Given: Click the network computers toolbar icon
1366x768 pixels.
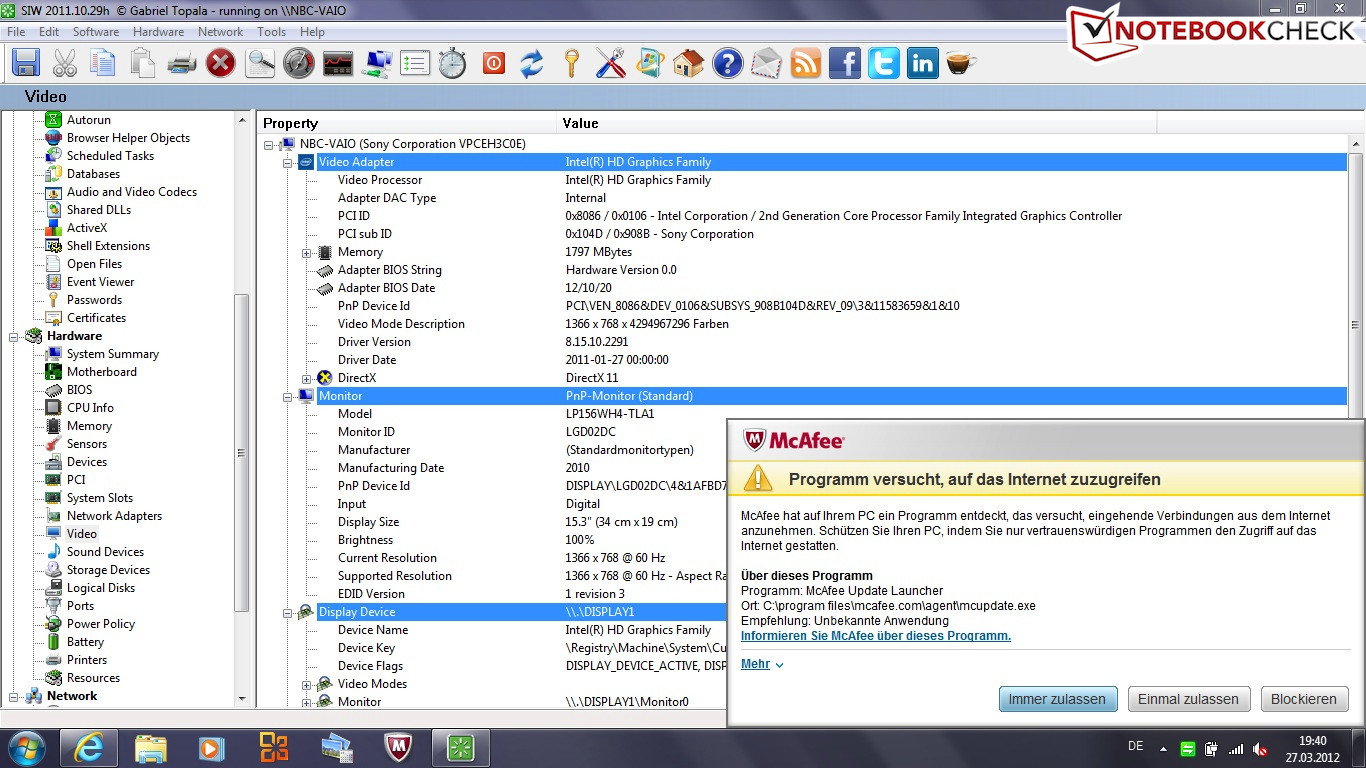Looking at the screenshot, I should 377,63.
